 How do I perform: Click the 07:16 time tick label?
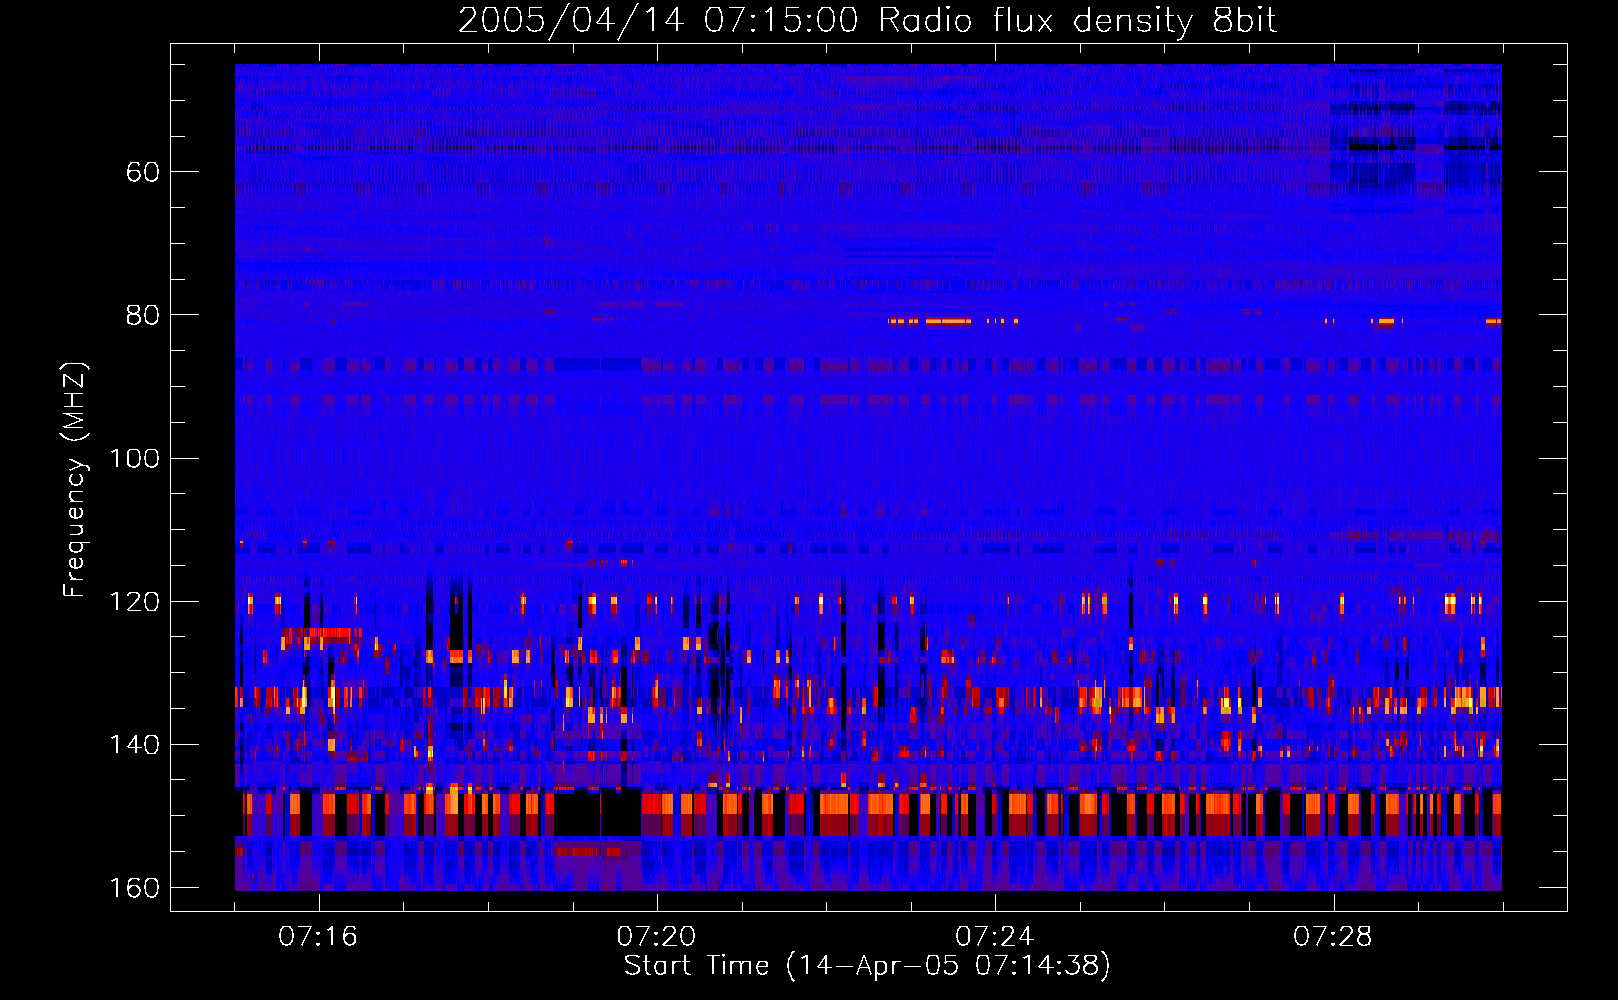tap(318, 937)
